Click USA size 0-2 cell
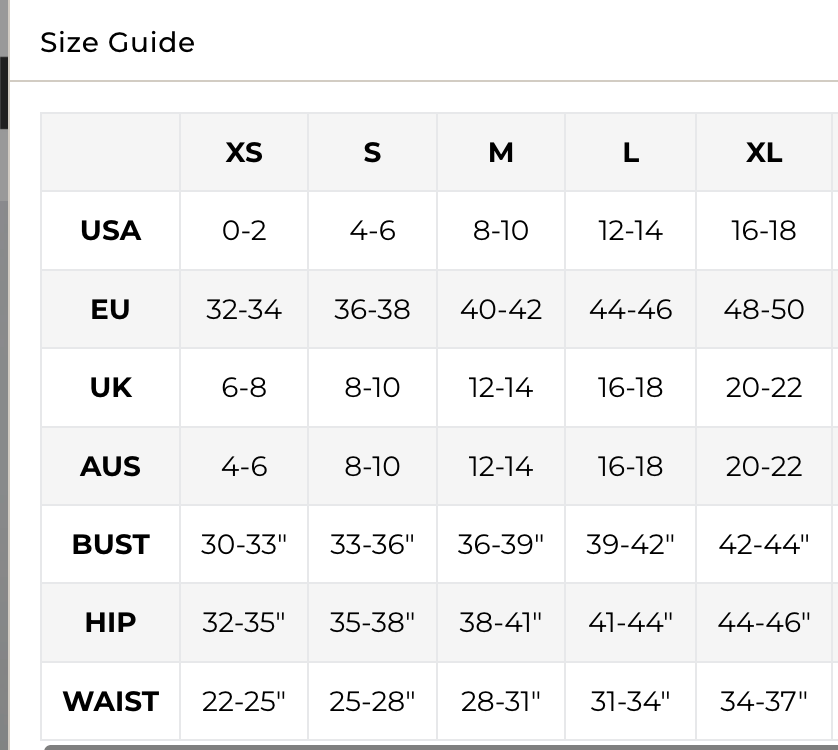The width and height of the screenshot is (838, 750). click(x=244, y=230)
